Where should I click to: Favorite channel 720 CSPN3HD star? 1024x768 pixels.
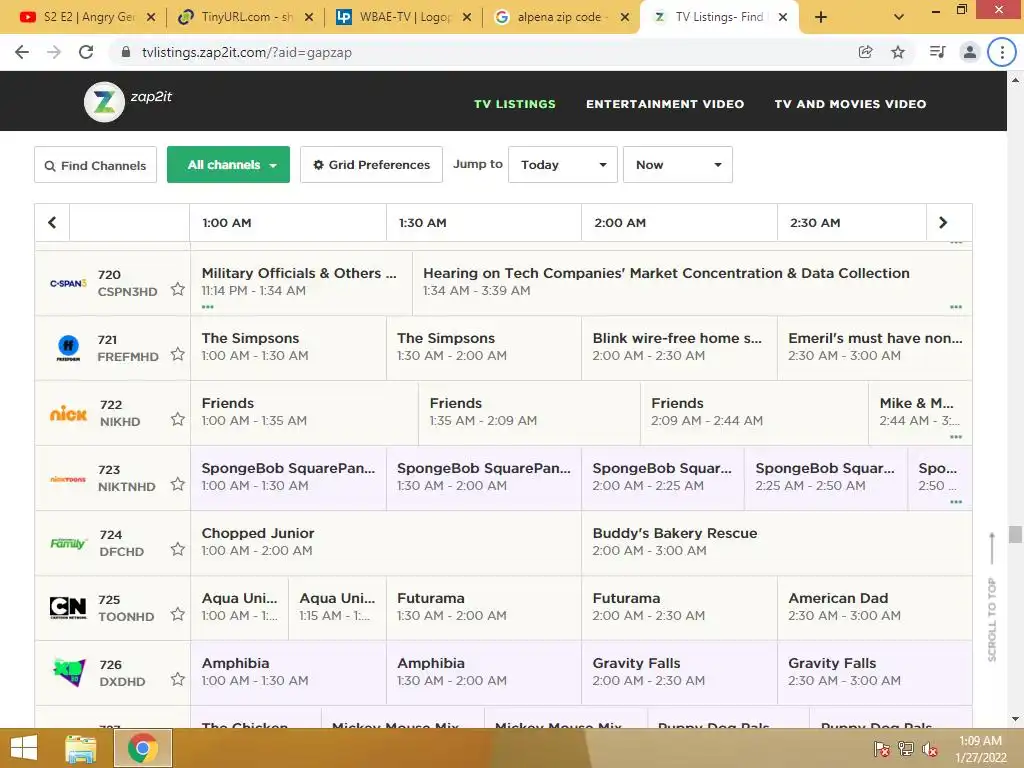(x=178, y=289)
